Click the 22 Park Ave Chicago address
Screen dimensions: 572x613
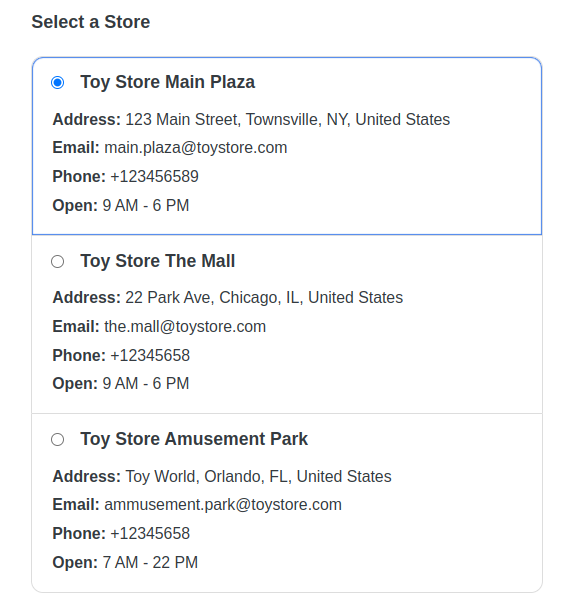pyautogui.click(x=264, y=298)
